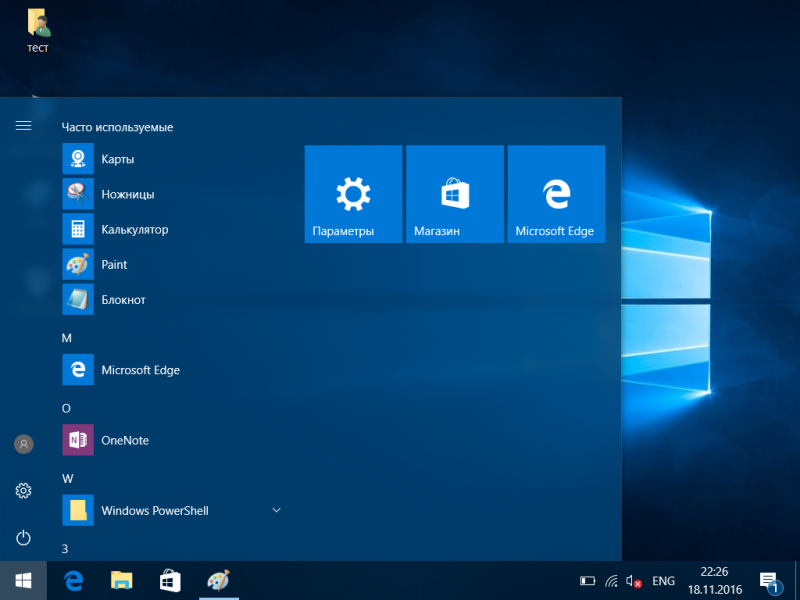Click the З section header
Viewport: 800px width, 600px height.
tap(65, 549)
